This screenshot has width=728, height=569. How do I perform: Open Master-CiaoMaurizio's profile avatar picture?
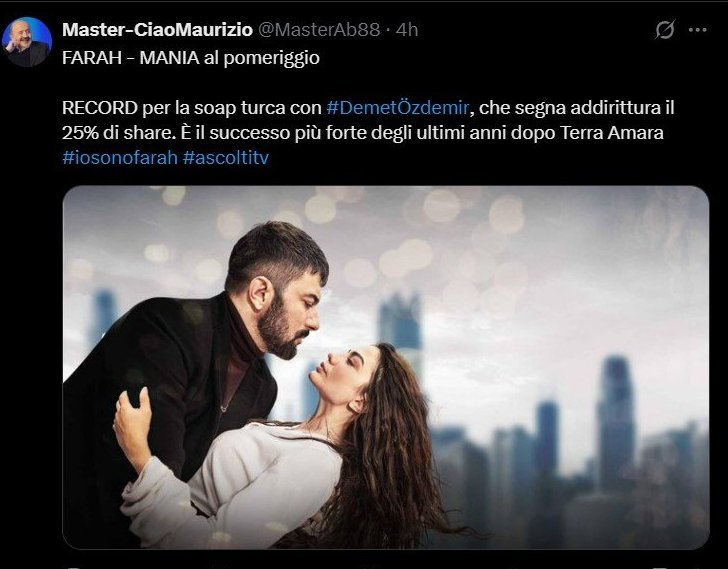27,42
